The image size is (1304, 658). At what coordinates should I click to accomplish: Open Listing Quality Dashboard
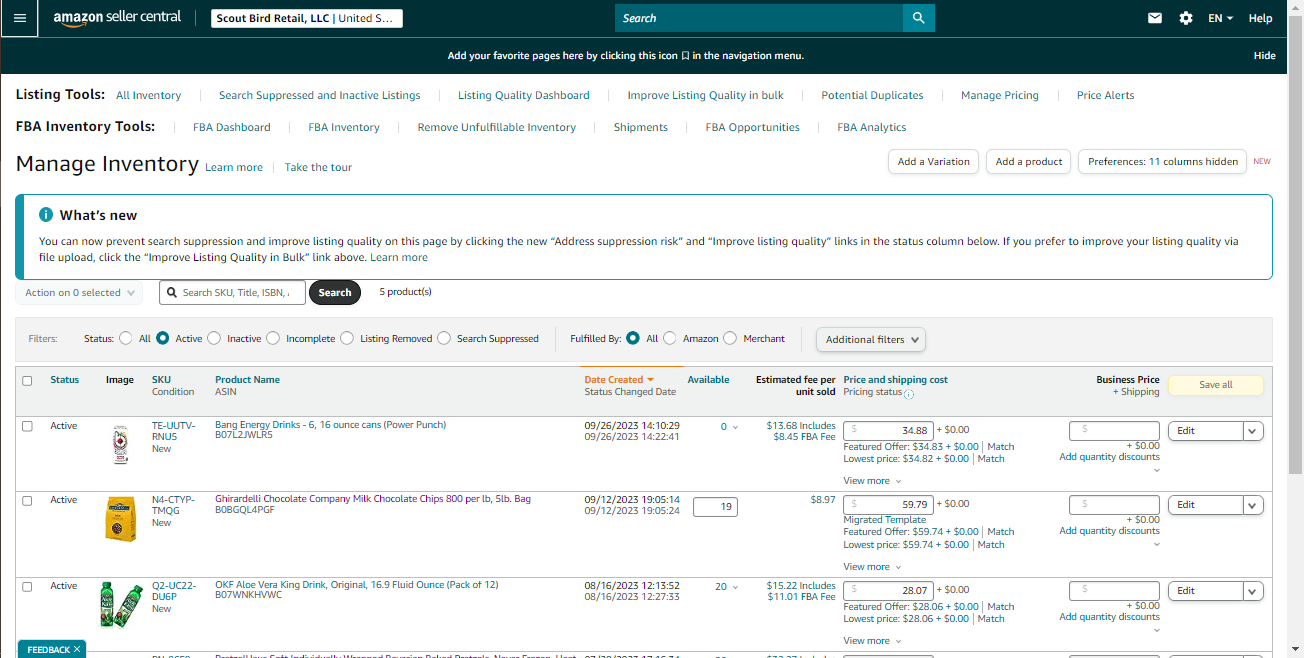524,96
